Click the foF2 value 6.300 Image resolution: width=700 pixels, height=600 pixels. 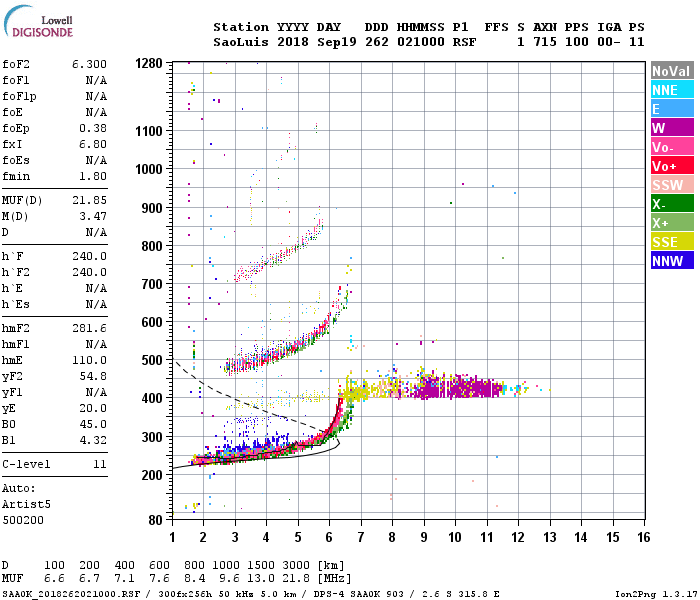[x=89, y=64]
